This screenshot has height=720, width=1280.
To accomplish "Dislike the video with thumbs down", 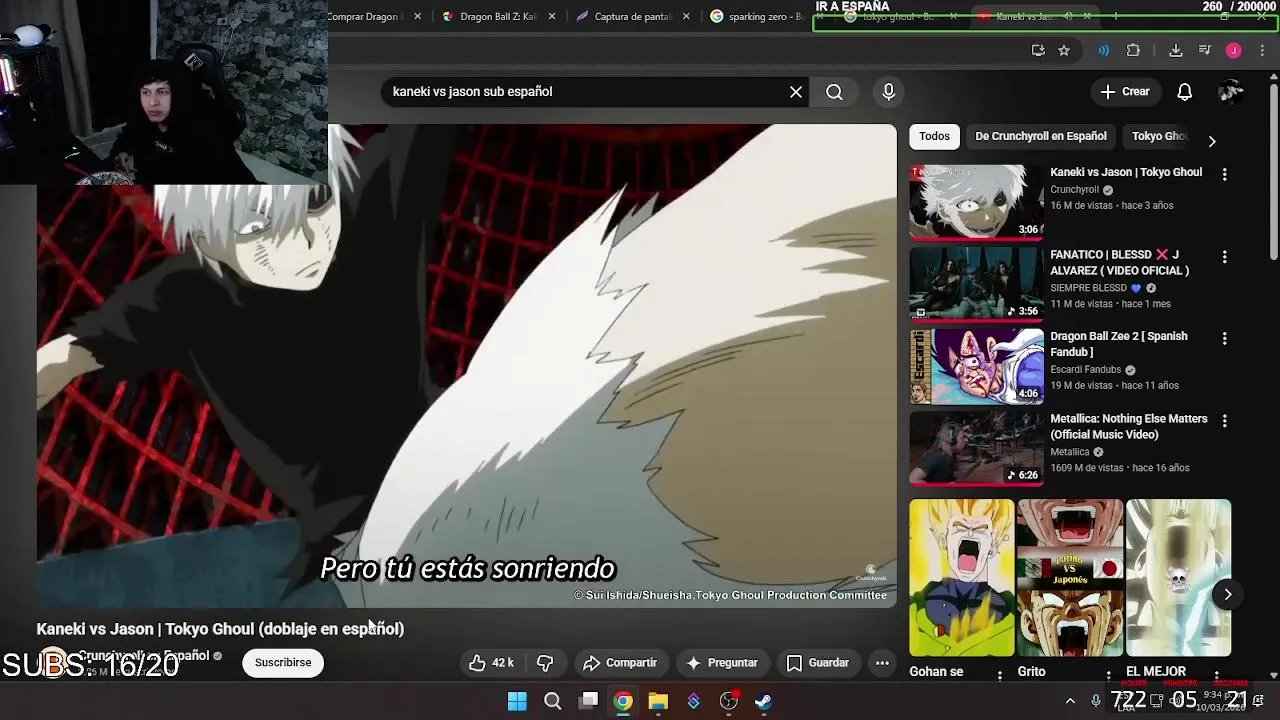I will pos(545,662).
